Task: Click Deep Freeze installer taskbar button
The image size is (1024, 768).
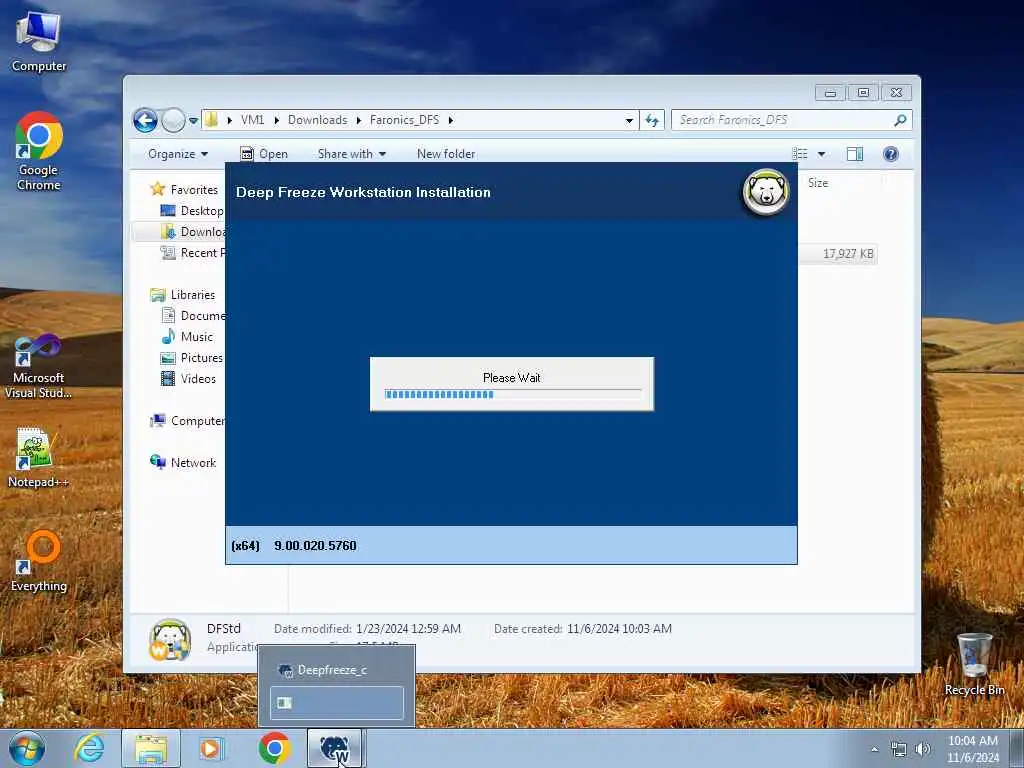Action: (x=335, y=748)
